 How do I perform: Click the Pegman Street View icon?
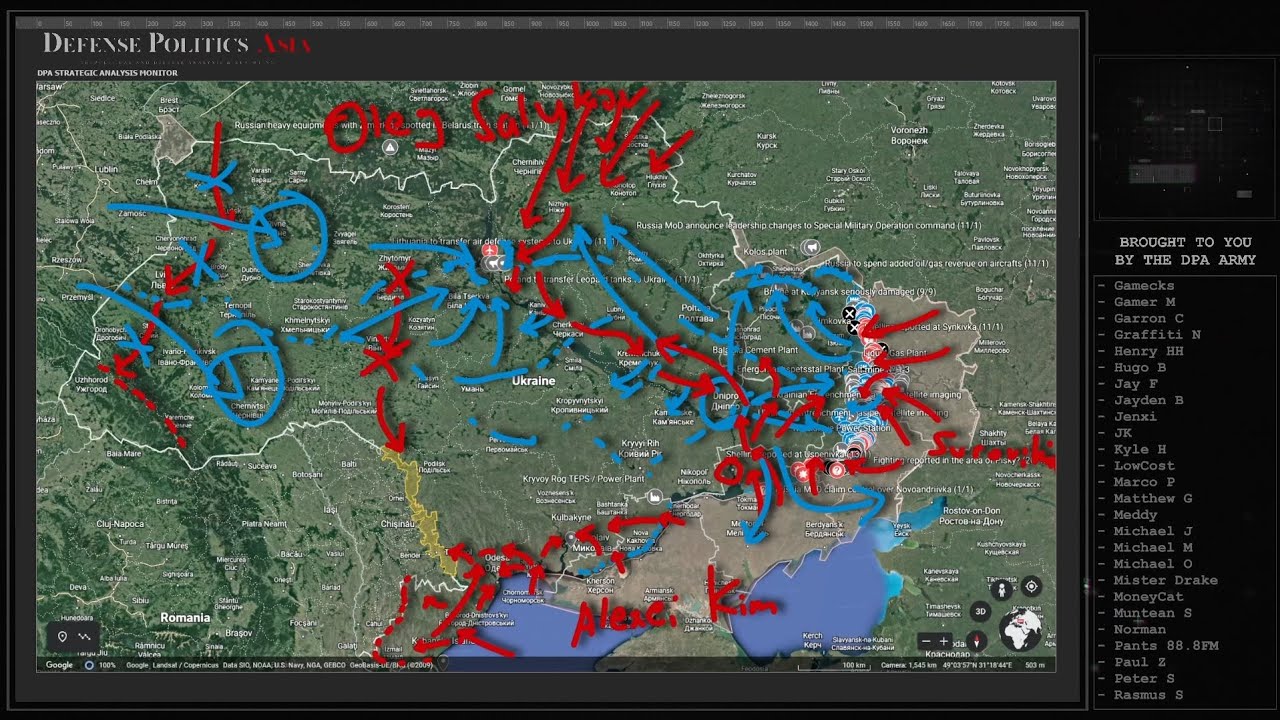[1002, 588]
